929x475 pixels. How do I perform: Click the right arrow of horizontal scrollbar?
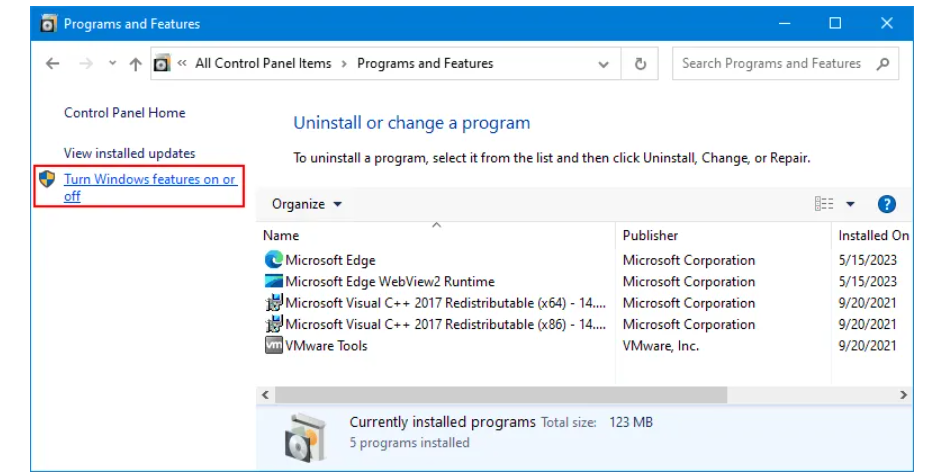[x=904, y=394]
